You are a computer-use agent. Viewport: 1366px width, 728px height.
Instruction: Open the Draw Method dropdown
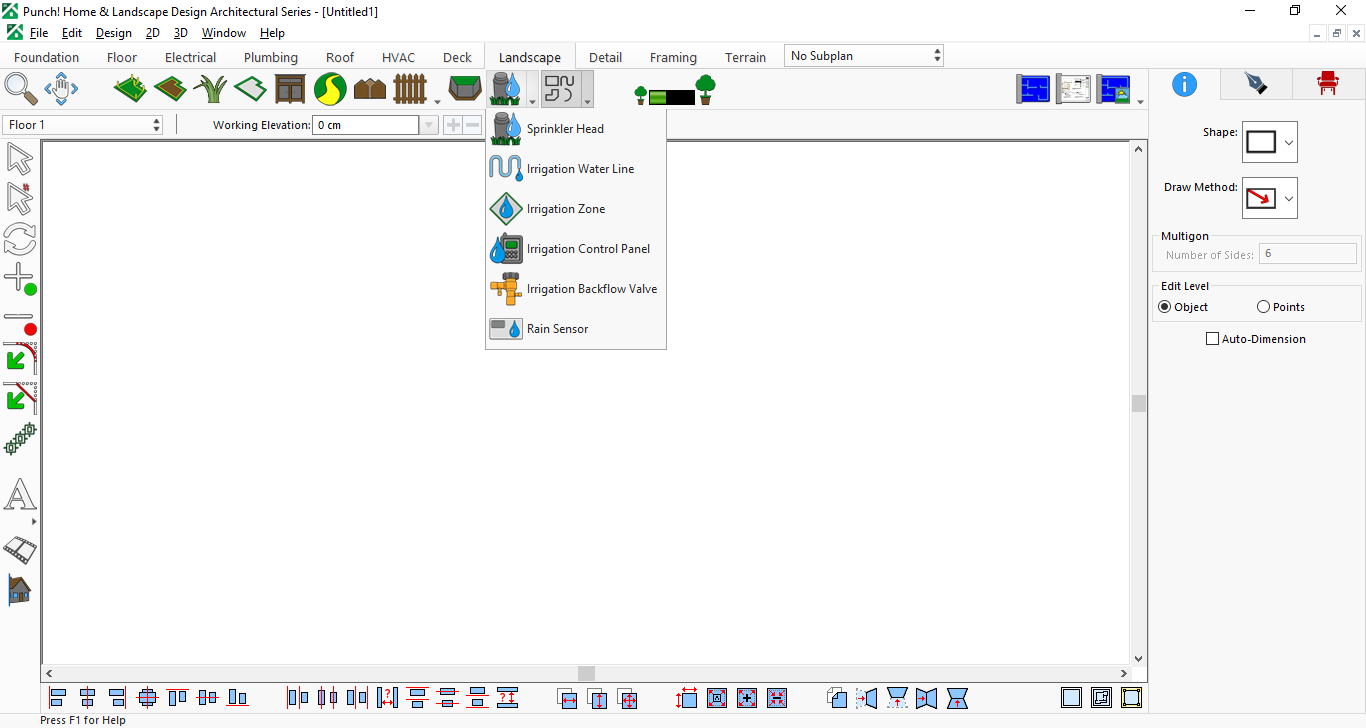[1270, 198]
